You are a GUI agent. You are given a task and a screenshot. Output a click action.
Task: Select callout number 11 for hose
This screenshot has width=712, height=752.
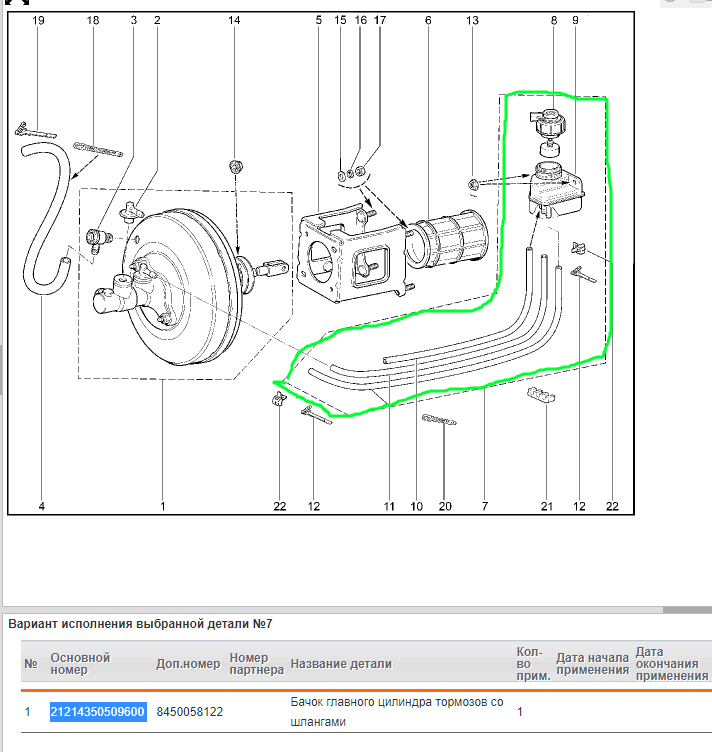tap(389, 506)
